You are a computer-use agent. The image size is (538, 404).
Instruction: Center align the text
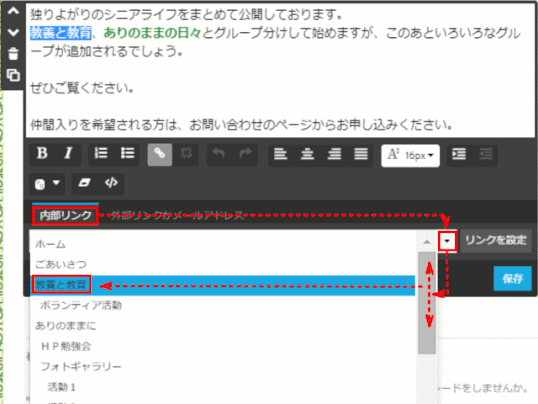(x=307, y=154)
